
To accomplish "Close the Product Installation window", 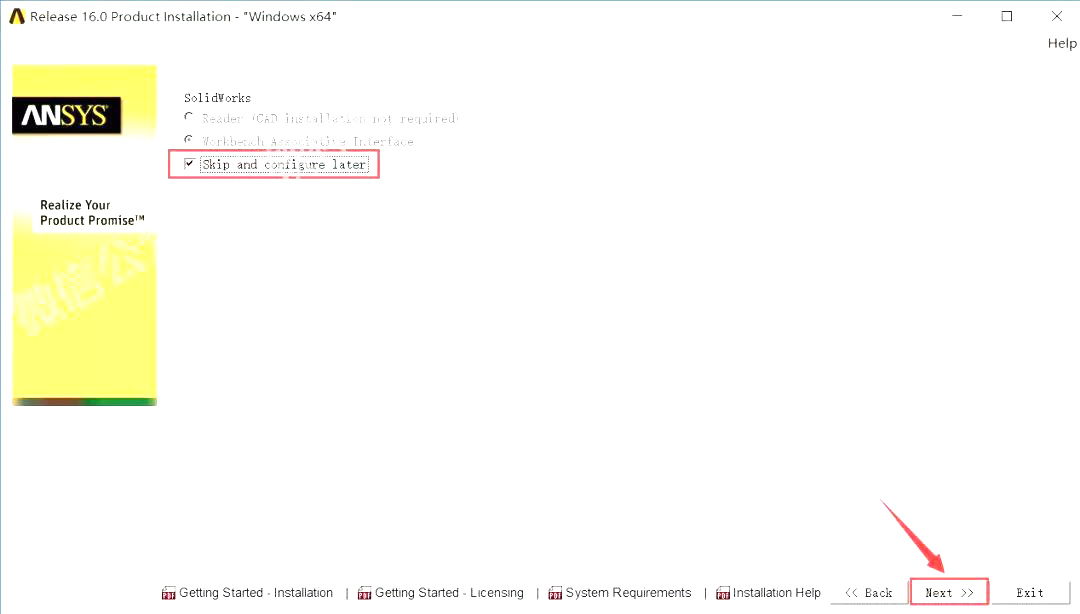I will click(x=1057, y=17).
